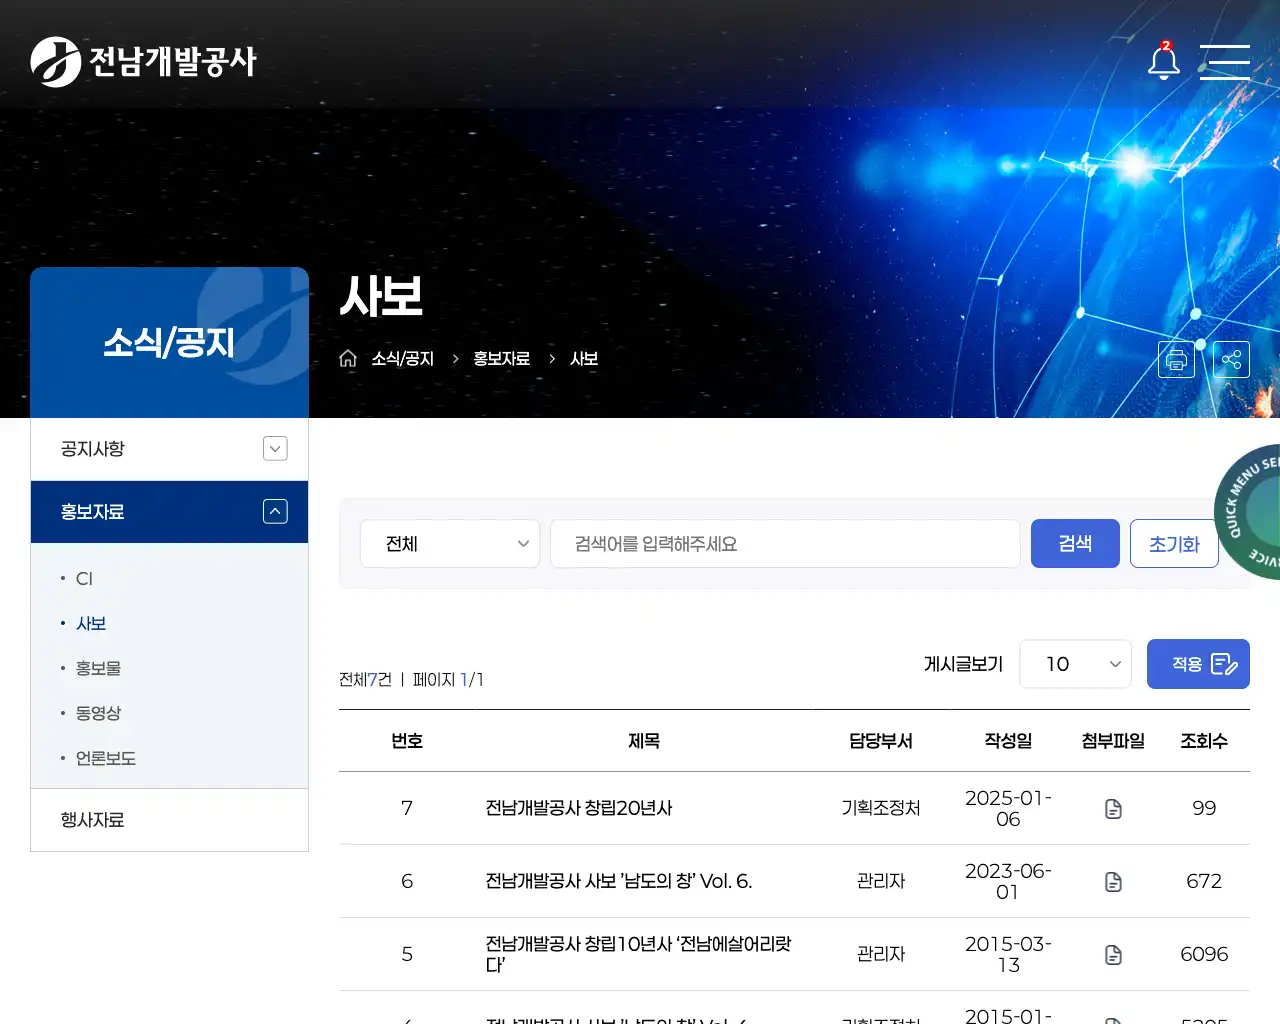This screenshot has width=1280, height=1024.
Task: Click the 적용 apply button
Action: tap(1198, 664)
